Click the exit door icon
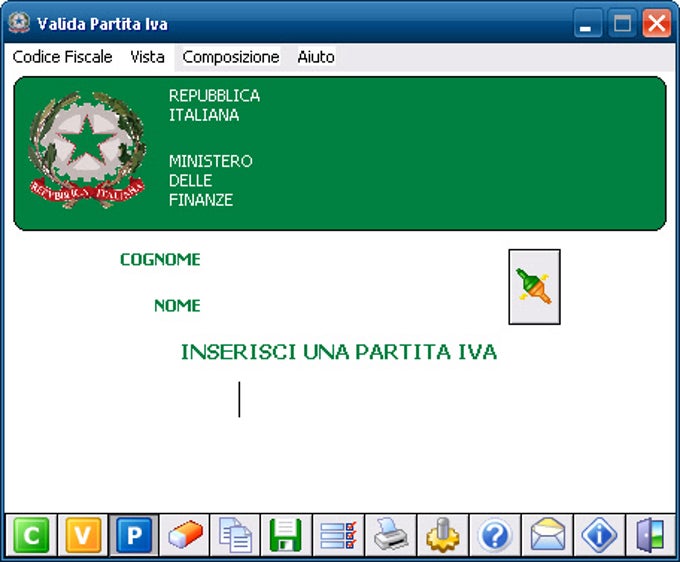 click(650, 535)
